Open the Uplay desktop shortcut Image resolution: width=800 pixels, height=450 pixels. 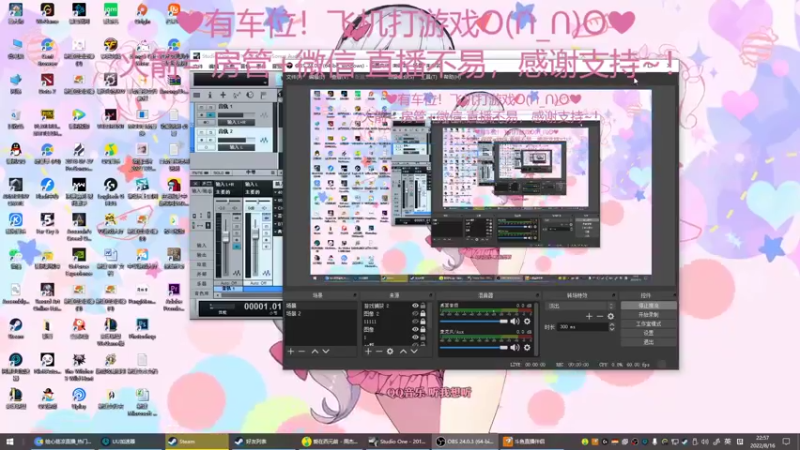coord(79,398)
